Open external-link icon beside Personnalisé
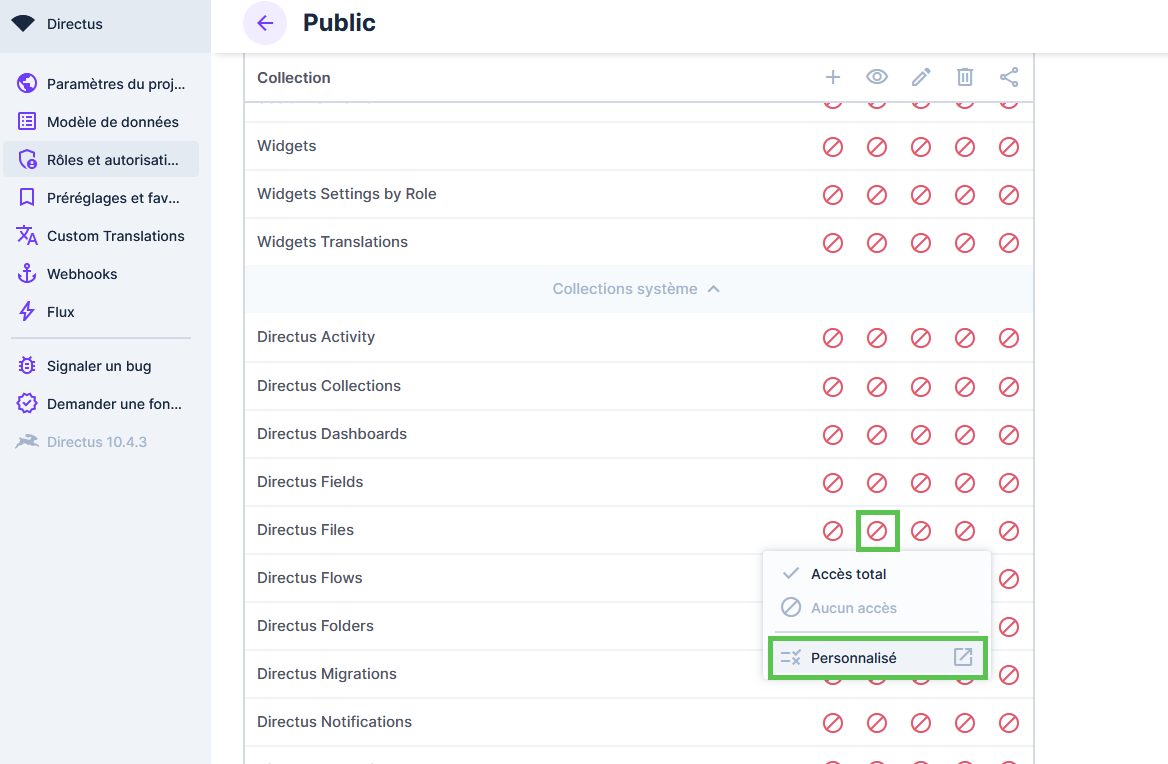The width and height of the screenshot is (1168, 764). pyautogui.click(x=963, y=657)
